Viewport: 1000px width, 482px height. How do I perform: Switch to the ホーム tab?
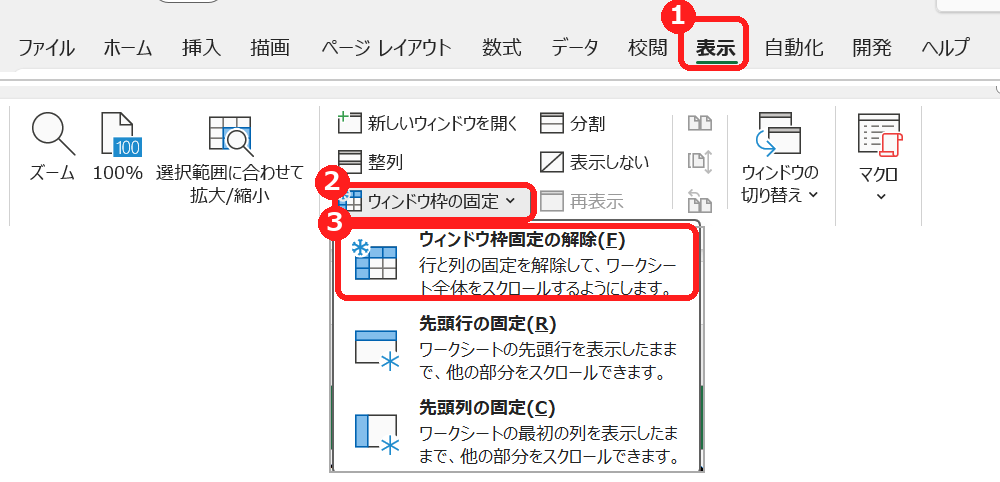pyautogui.click(x=128, y=48)
